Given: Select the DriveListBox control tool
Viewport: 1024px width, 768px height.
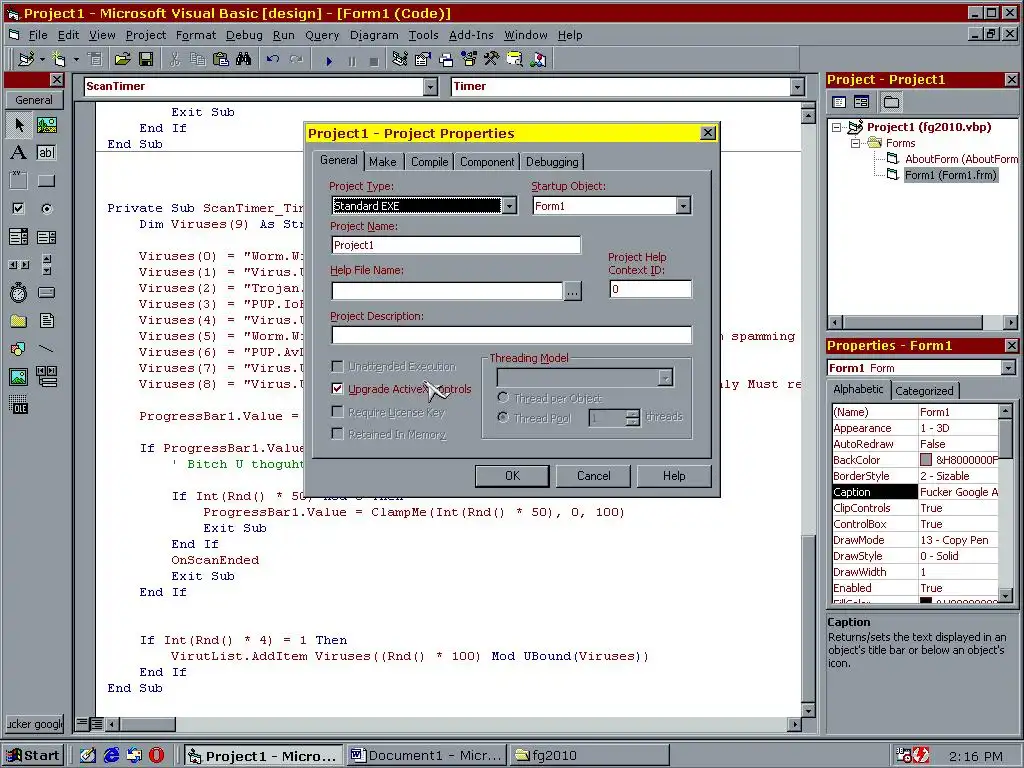Looking at the screenshot, I should coord(46,293).
